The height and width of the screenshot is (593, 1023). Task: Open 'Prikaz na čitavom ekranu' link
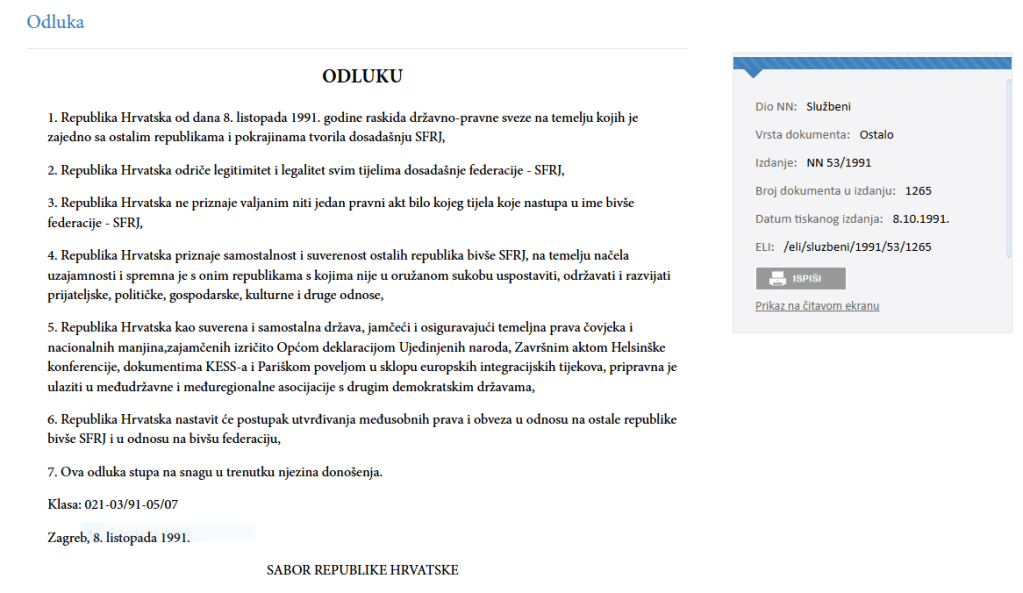[x=817, y=306]
